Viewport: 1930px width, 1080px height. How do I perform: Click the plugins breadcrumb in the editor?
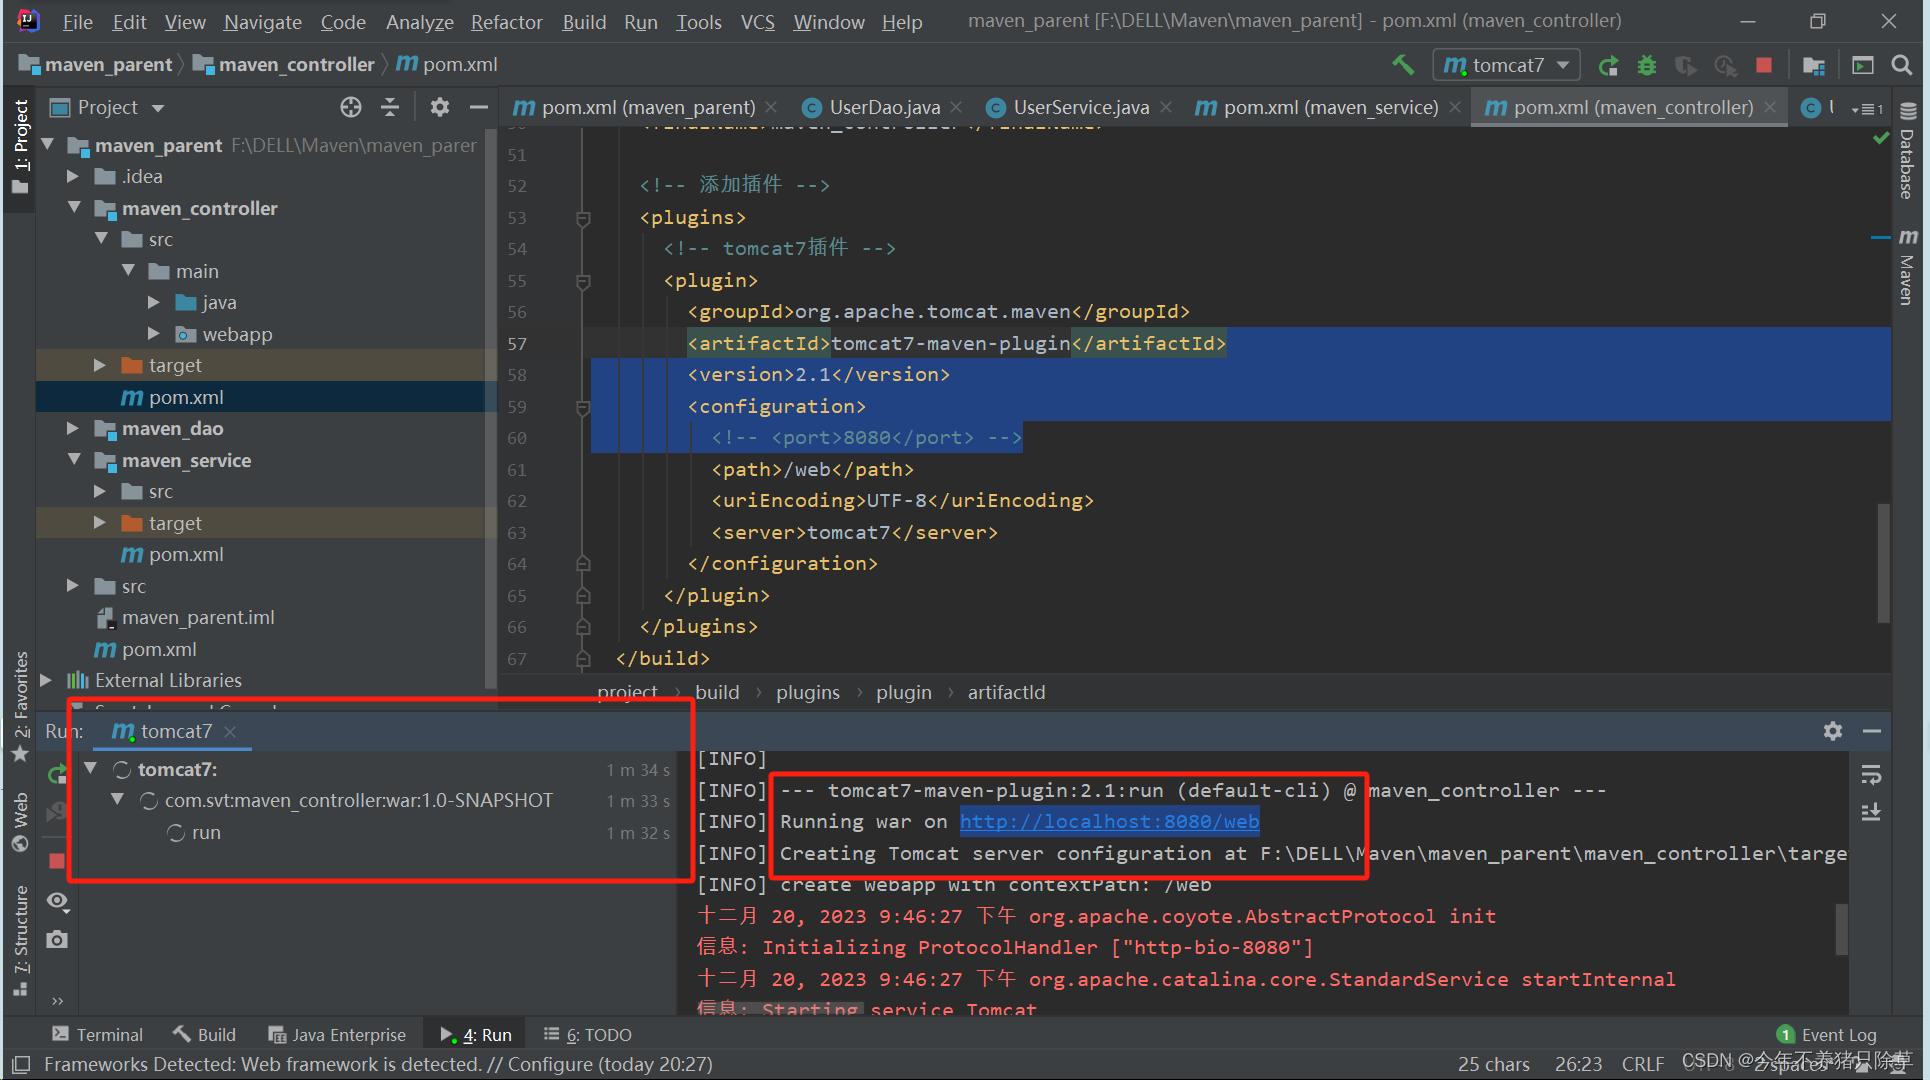tap(807, 692)
